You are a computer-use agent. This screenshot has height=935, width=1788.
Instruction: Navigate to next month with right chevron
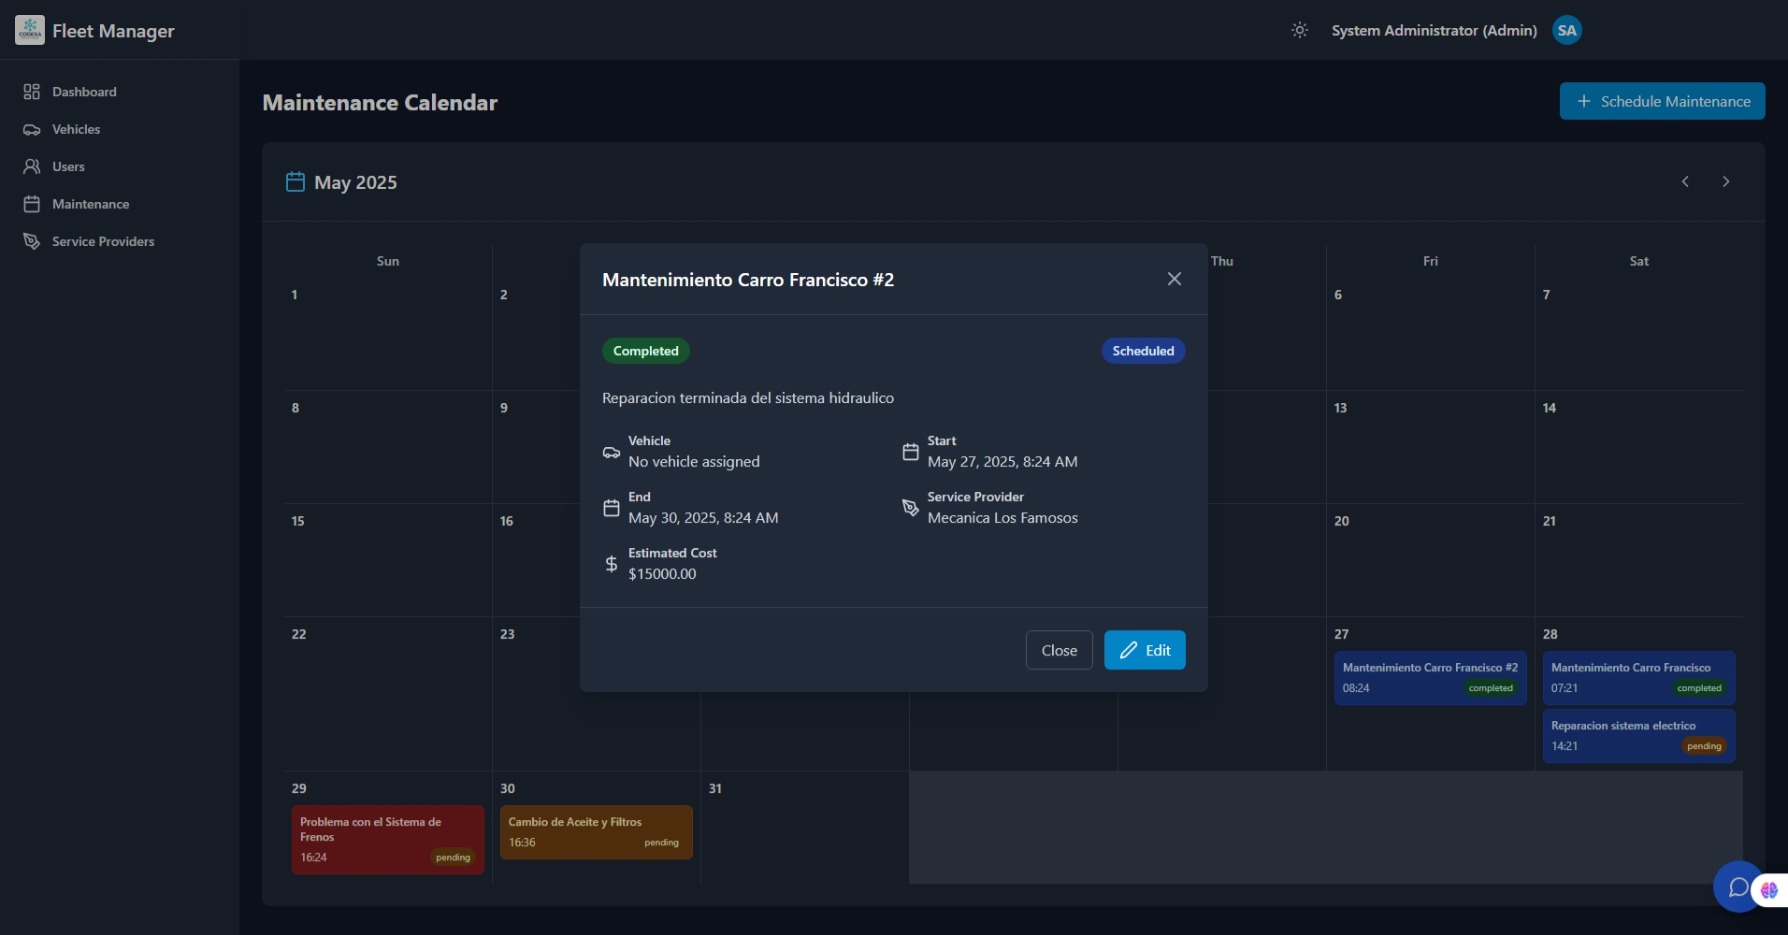pos(1726,182)
